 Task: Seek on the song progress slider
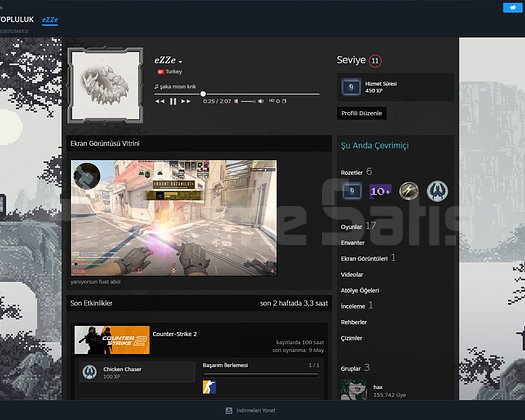pos(237,94)
